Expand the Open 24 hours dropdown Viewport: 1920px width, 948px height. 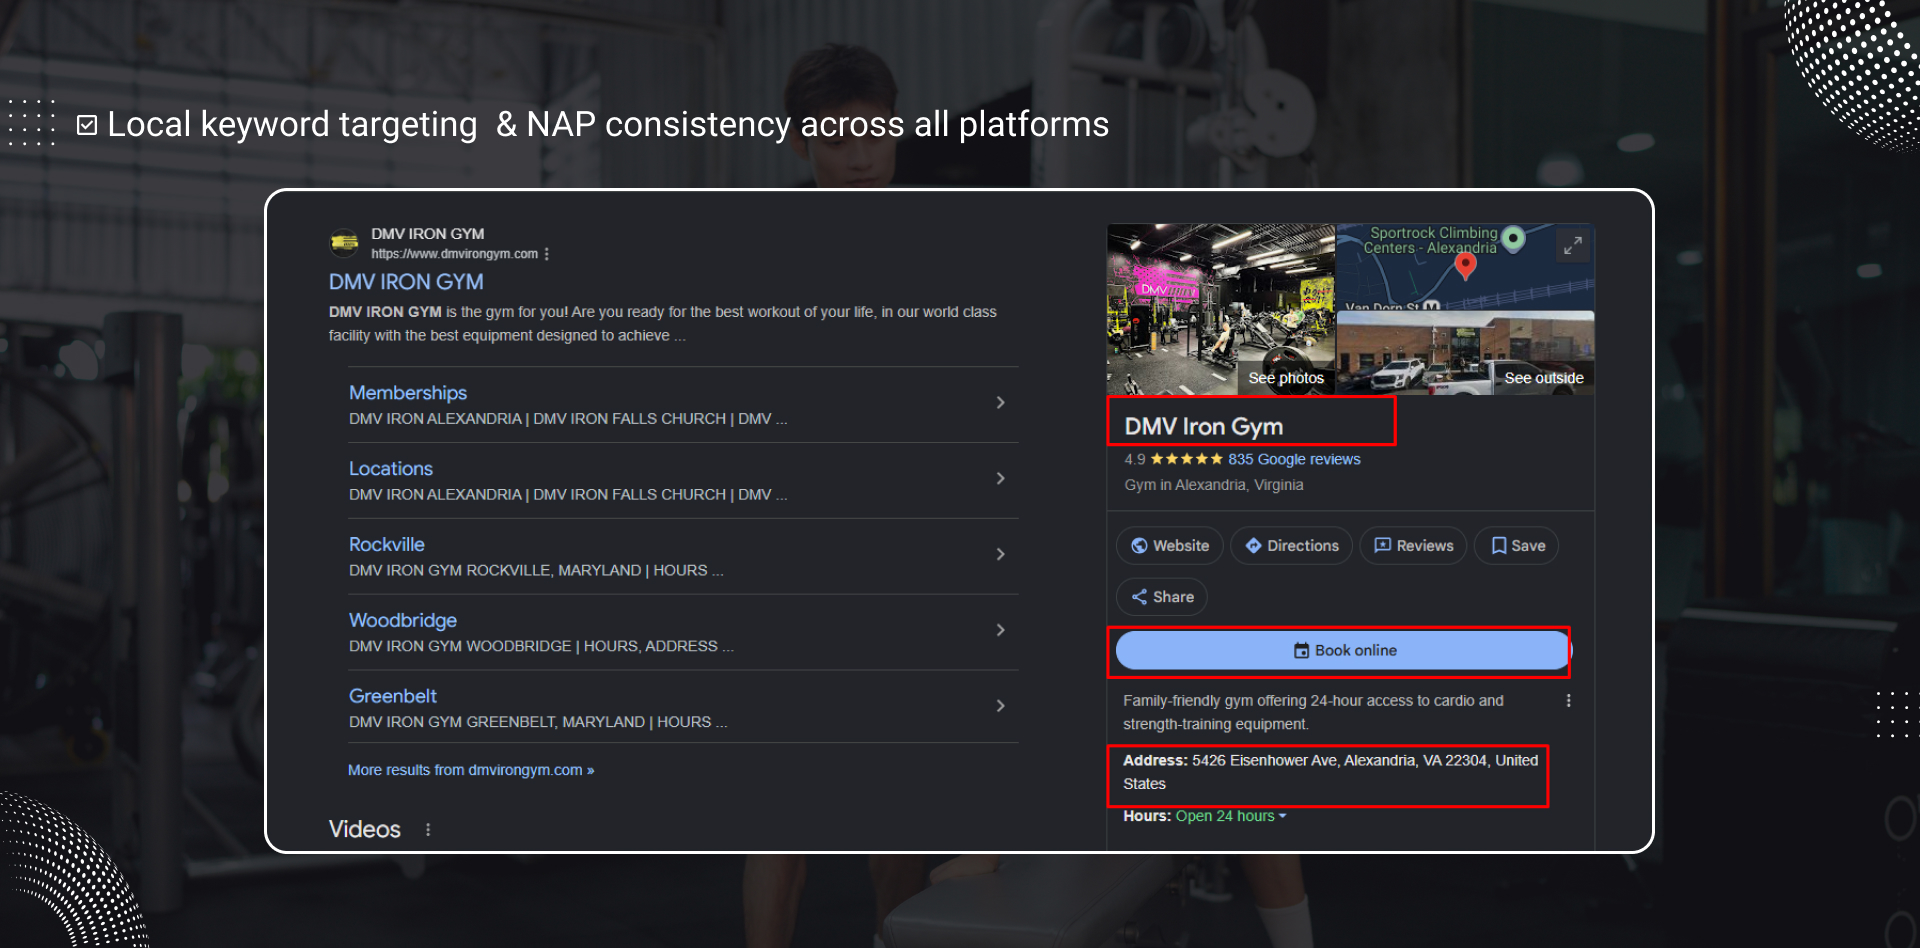pyautogui.click(x=1231, y=816)
